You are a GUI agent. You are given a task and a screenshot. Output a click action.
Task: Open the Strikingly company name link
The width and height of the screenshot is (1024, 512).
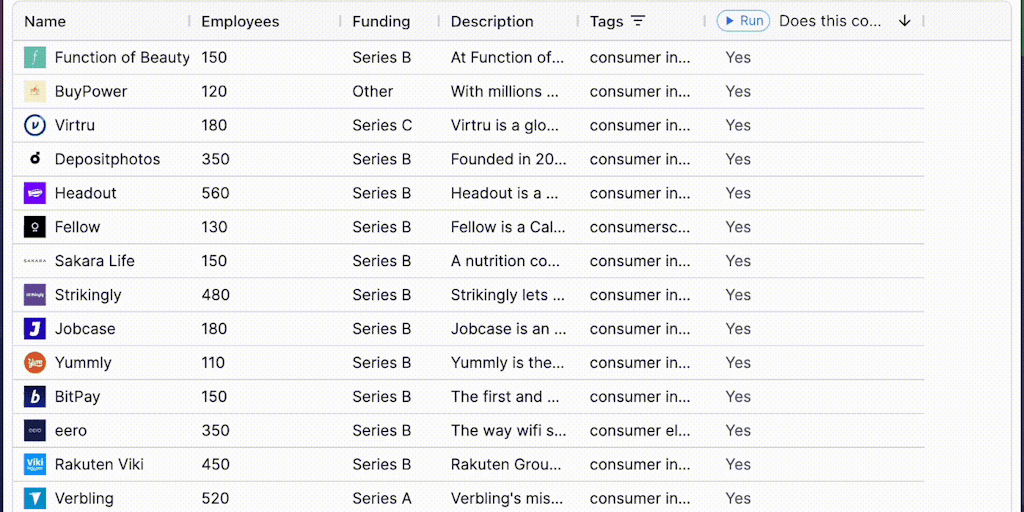[88, 295]
